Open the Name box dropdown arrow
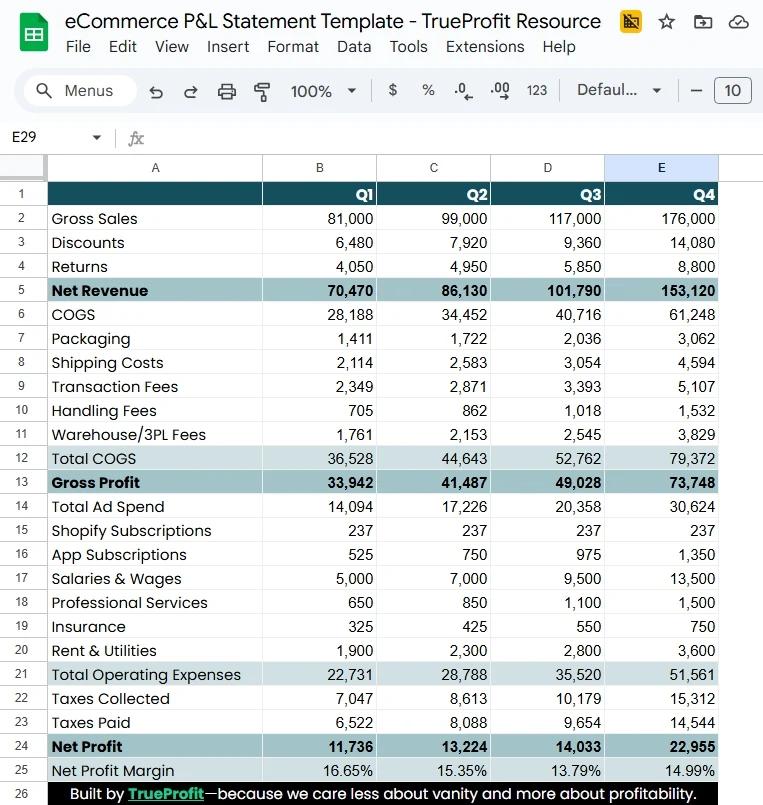763x805 pixels. [x=96, y=138]
